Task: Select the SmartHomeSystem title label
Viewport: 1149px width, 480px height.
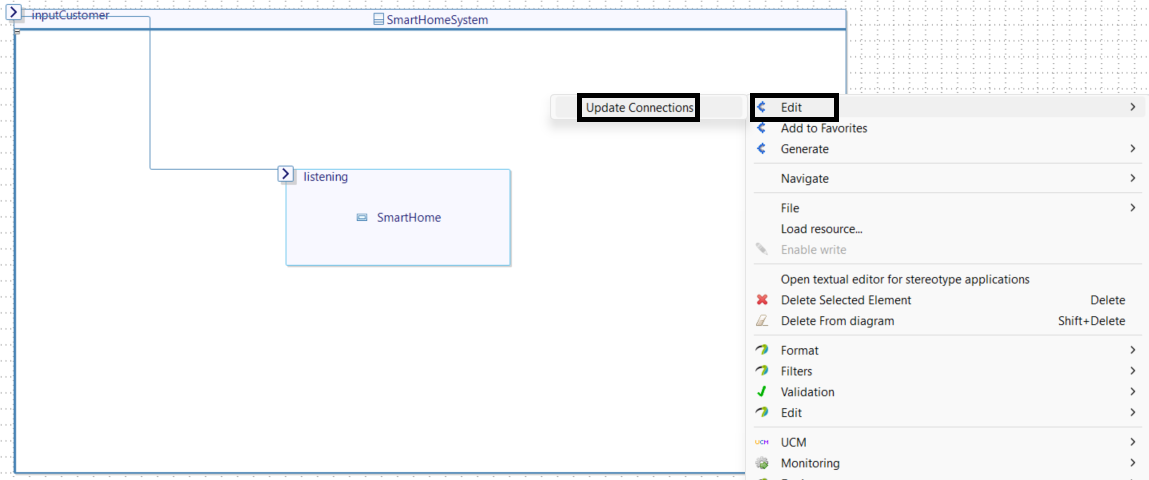Action: [437, 20]
